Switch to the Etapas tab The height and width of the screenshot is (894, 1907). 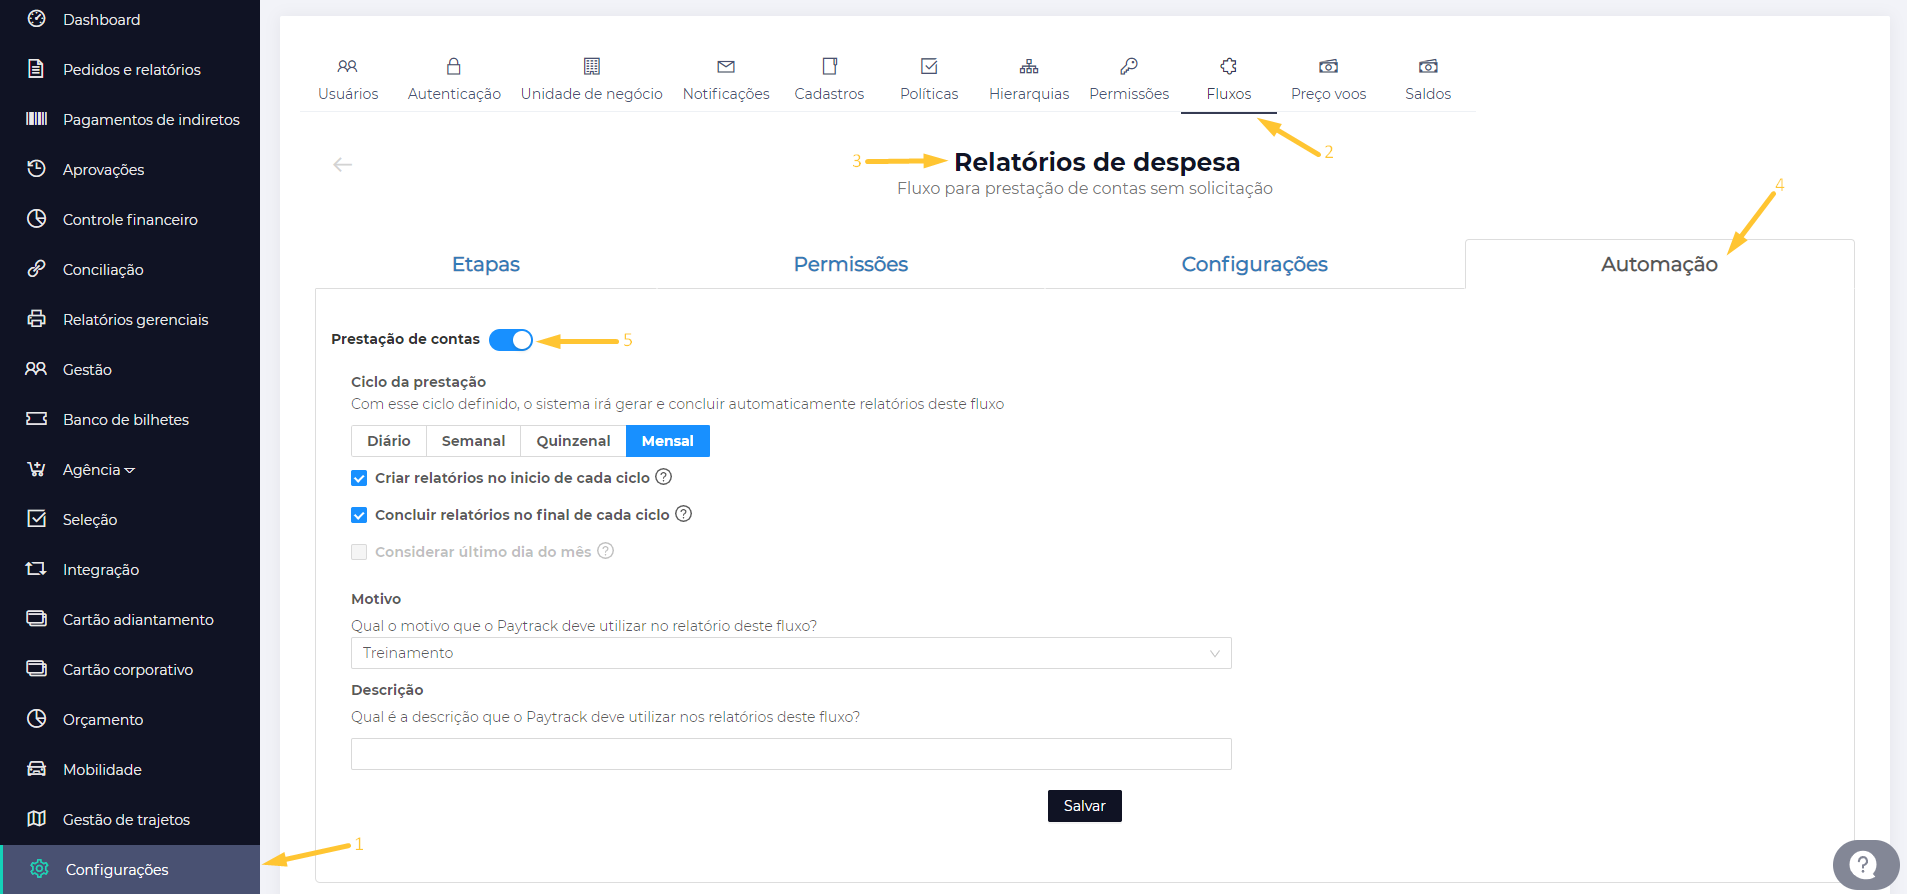pyautogui.click(x=486, y=264)
